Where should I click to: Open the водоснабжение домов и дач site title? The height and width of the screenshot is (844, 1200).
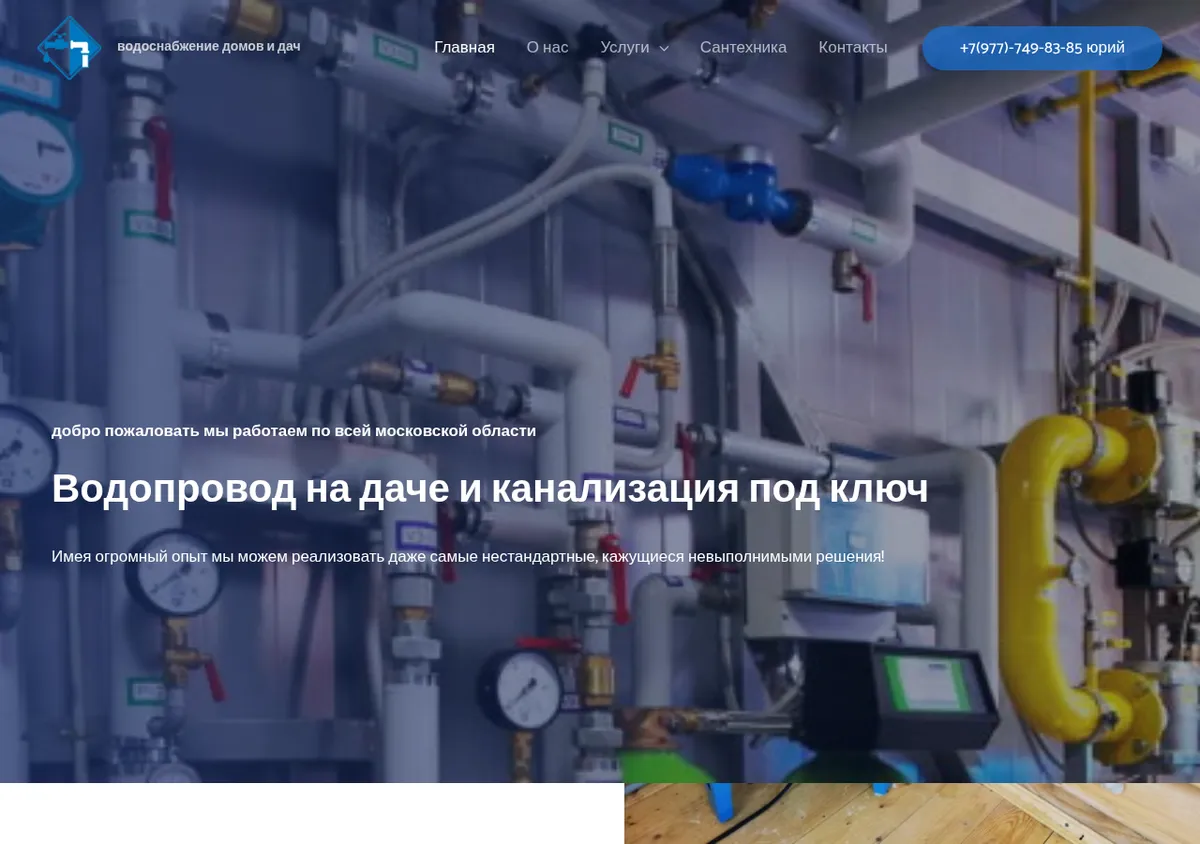point(209,46)
